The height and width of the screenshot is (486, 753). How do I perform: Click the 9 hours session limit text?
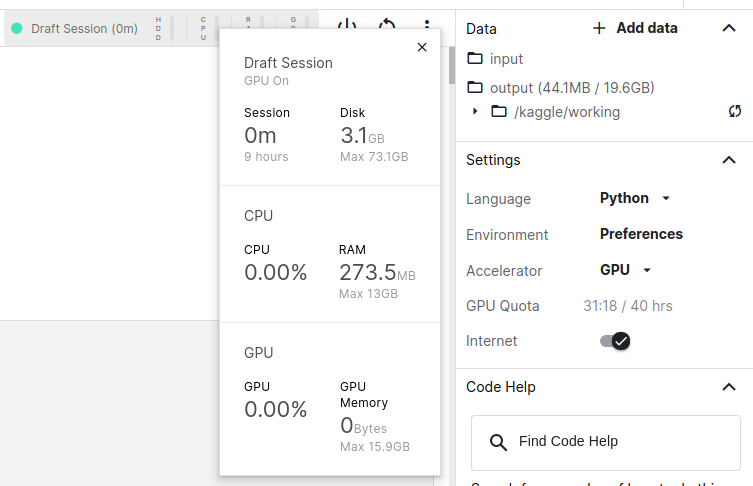pos(266,157)
